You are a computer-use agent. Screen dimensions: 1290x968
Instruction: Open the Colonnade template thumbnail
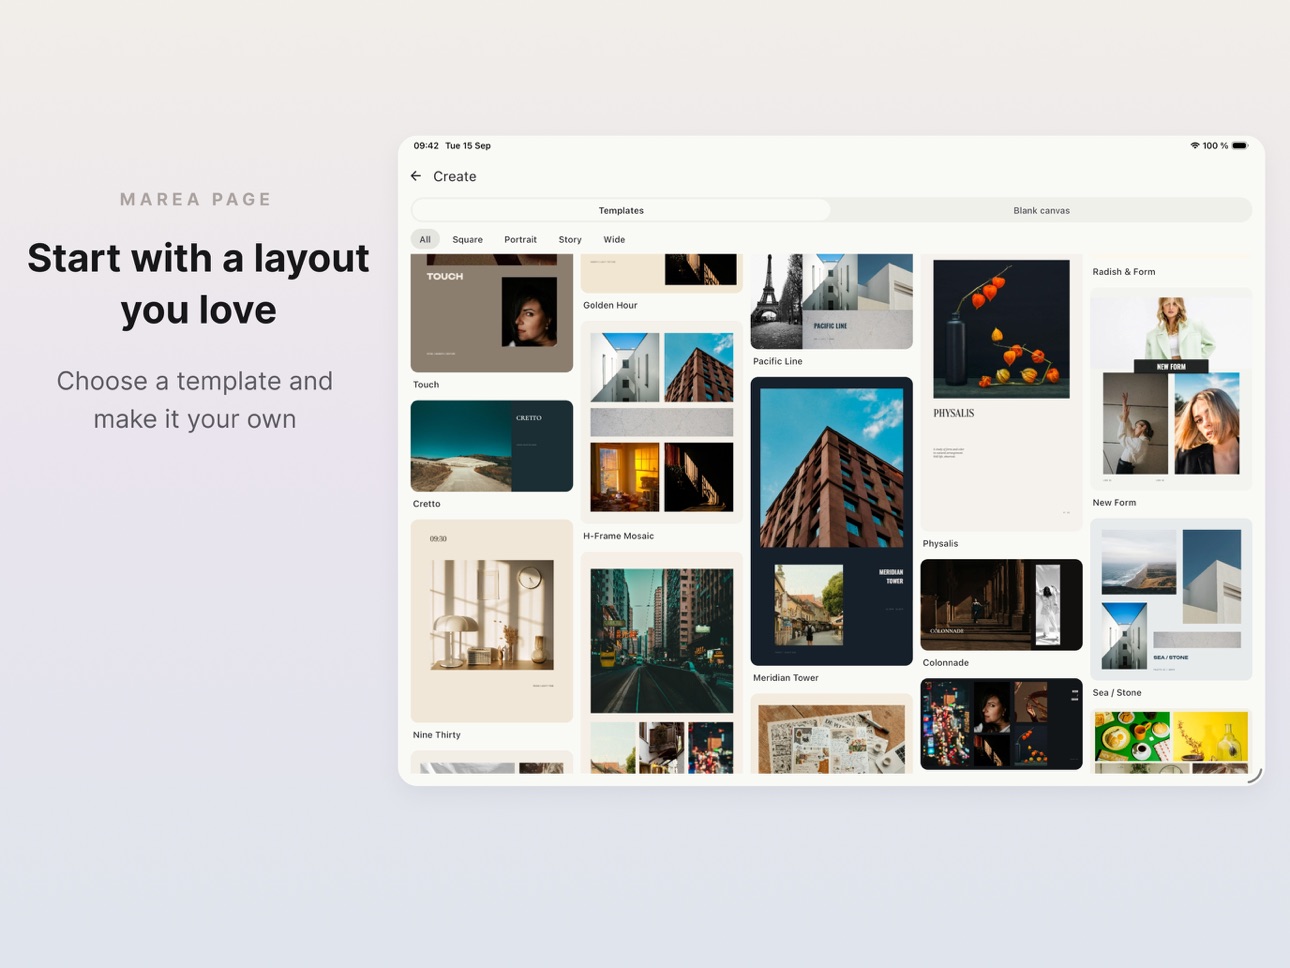[x=1001, y=605]
